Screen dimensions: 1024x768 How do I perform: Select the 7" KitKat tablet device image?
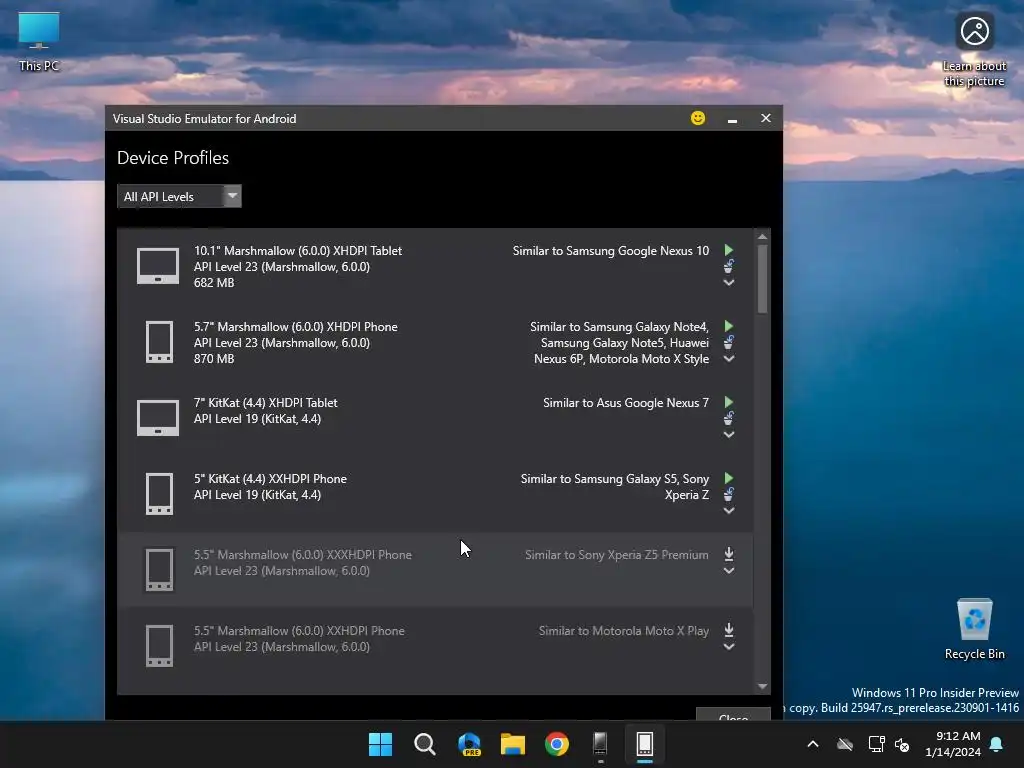[x=157, y=418]
